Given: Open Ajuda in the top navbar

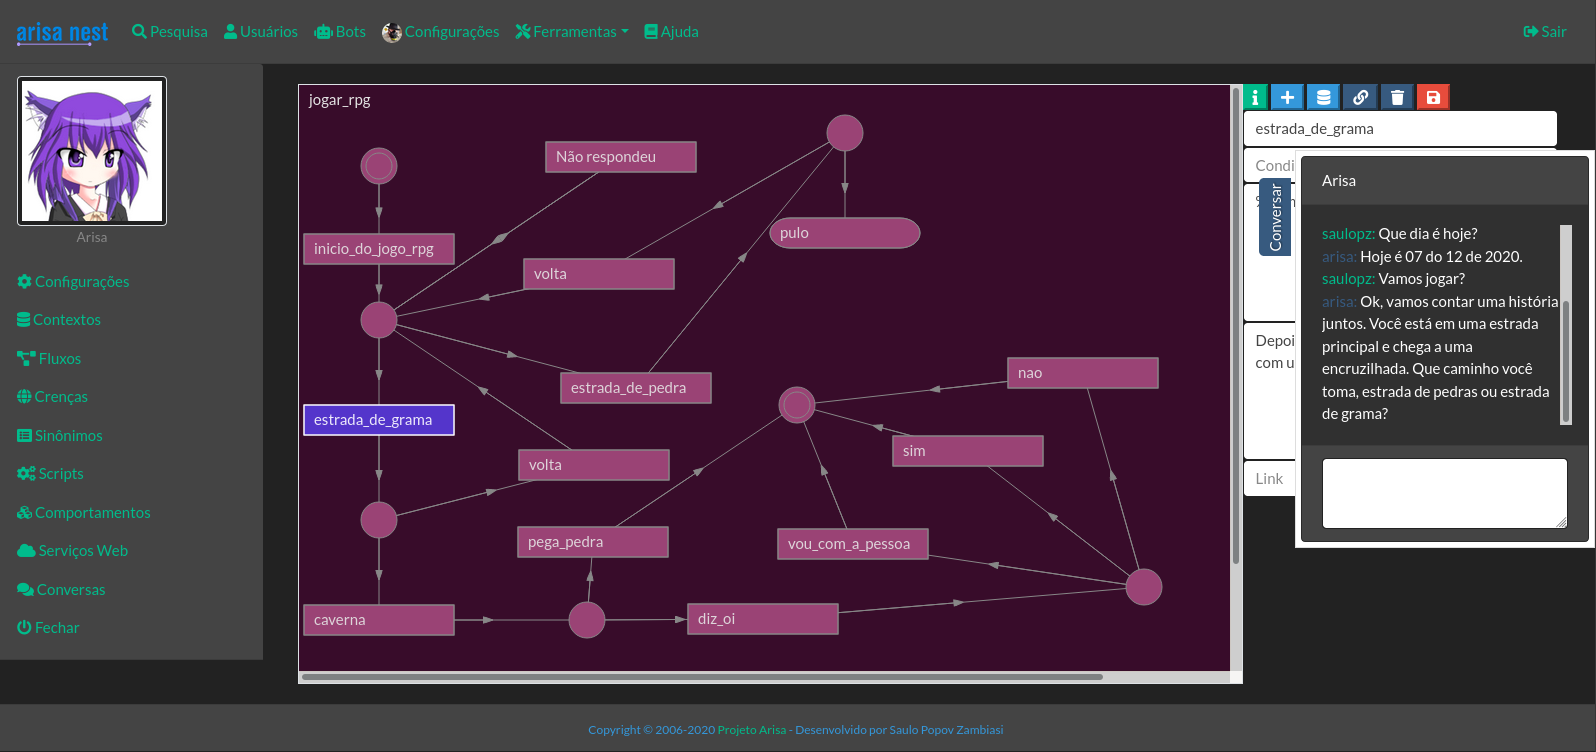Looking at the screenshot, I should pos(671,32).
